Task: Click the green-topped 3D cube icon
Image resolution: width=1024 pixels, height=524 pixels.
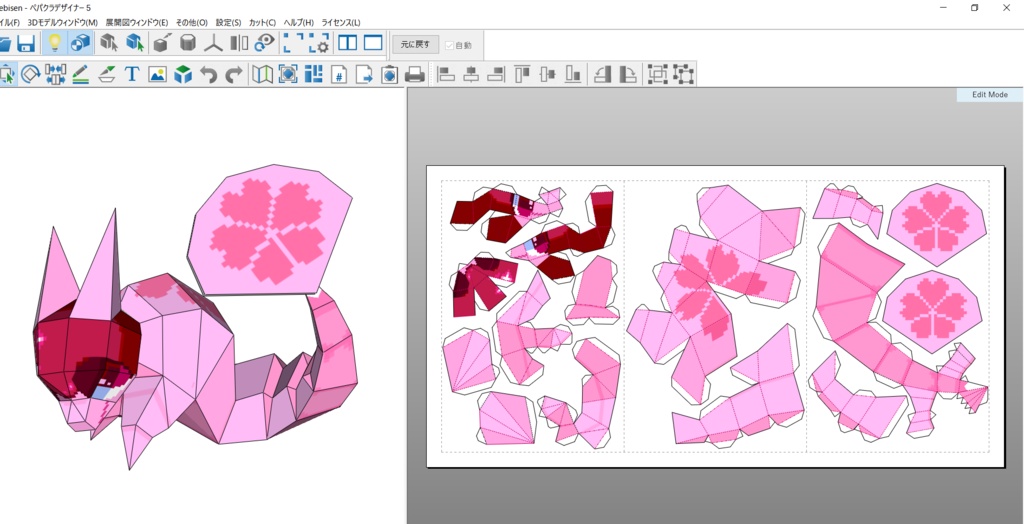Action: 183,74
